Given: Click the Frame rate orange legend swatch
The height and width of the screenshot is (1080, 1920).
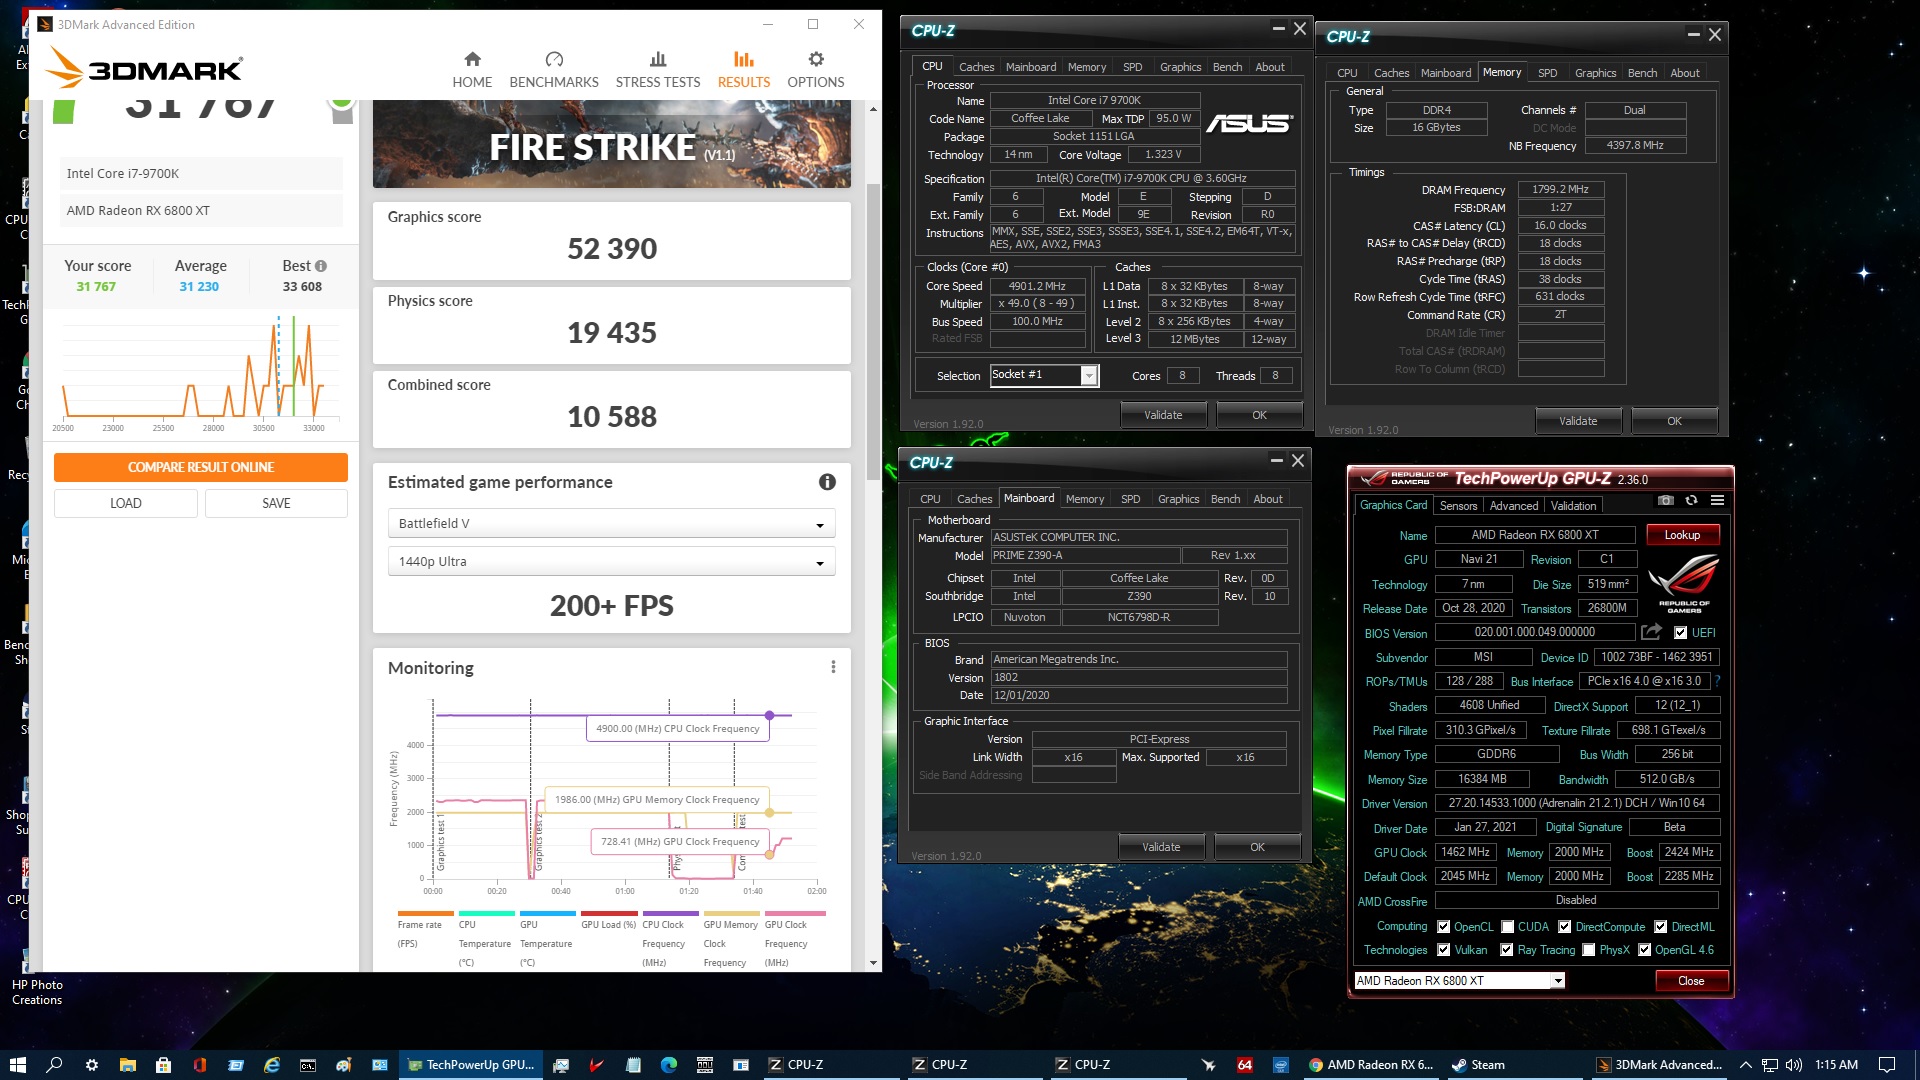Looking at the screenshot, I should pos(426,913).
